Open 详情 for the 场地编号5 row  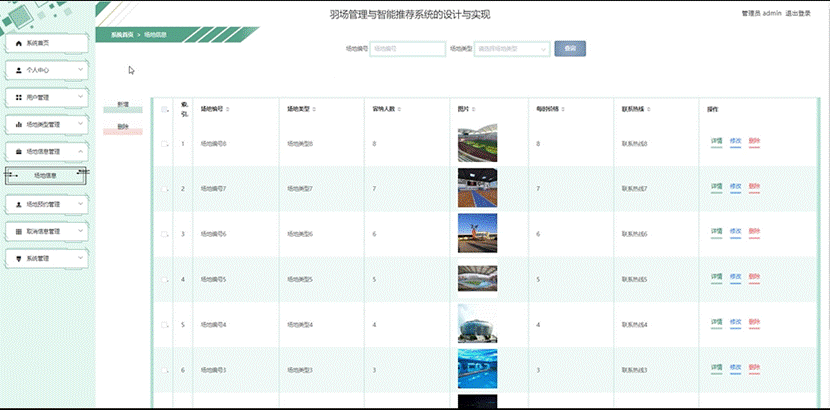point(716,277)
